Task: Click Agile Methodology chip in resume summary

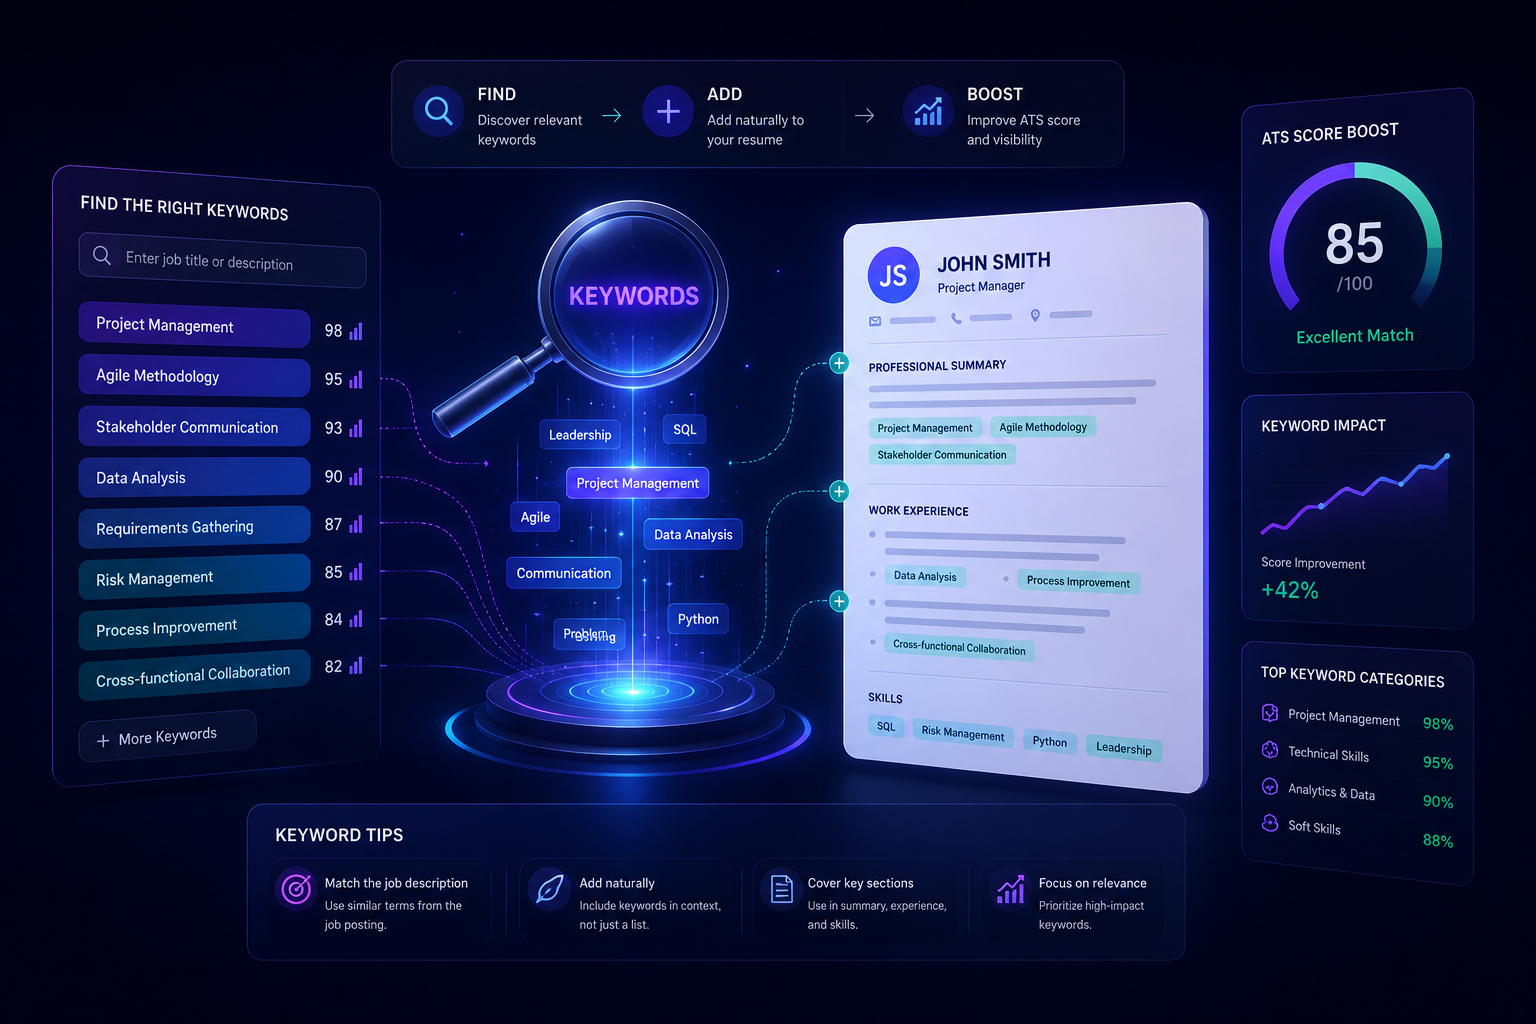Action: coord(1043,427)
